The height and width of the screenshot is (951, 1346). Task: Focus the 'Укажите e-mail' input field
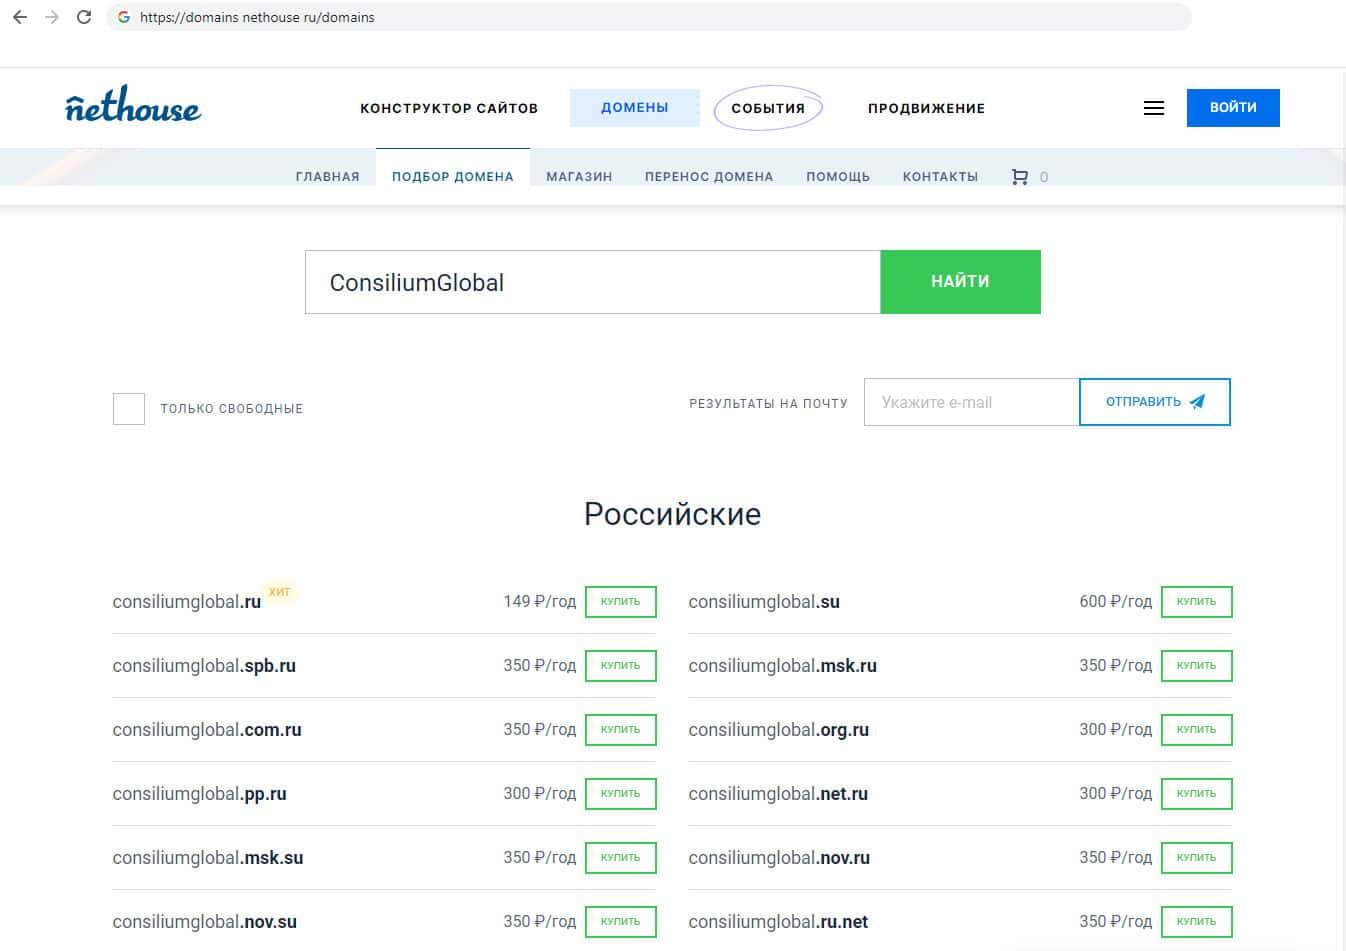pos(970,402)
